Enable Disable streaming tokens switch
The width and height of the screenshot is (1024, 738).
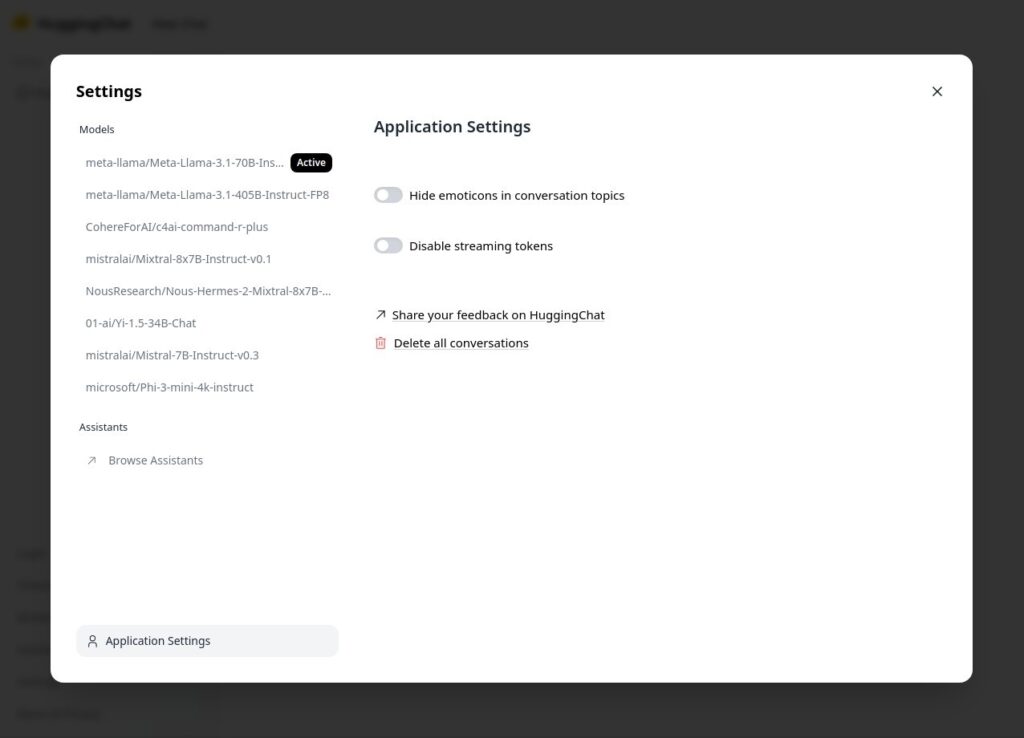(x=388, y=246)
